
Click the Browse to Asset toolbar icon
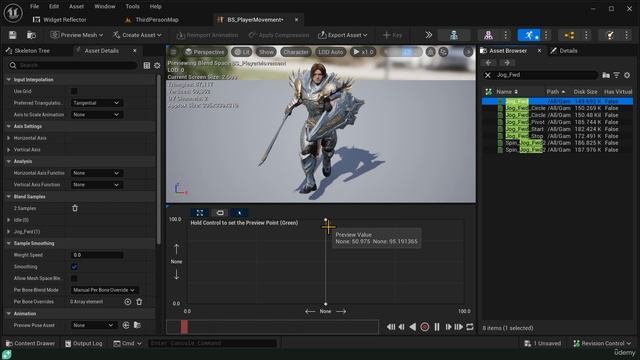click(x=31, y=35)
